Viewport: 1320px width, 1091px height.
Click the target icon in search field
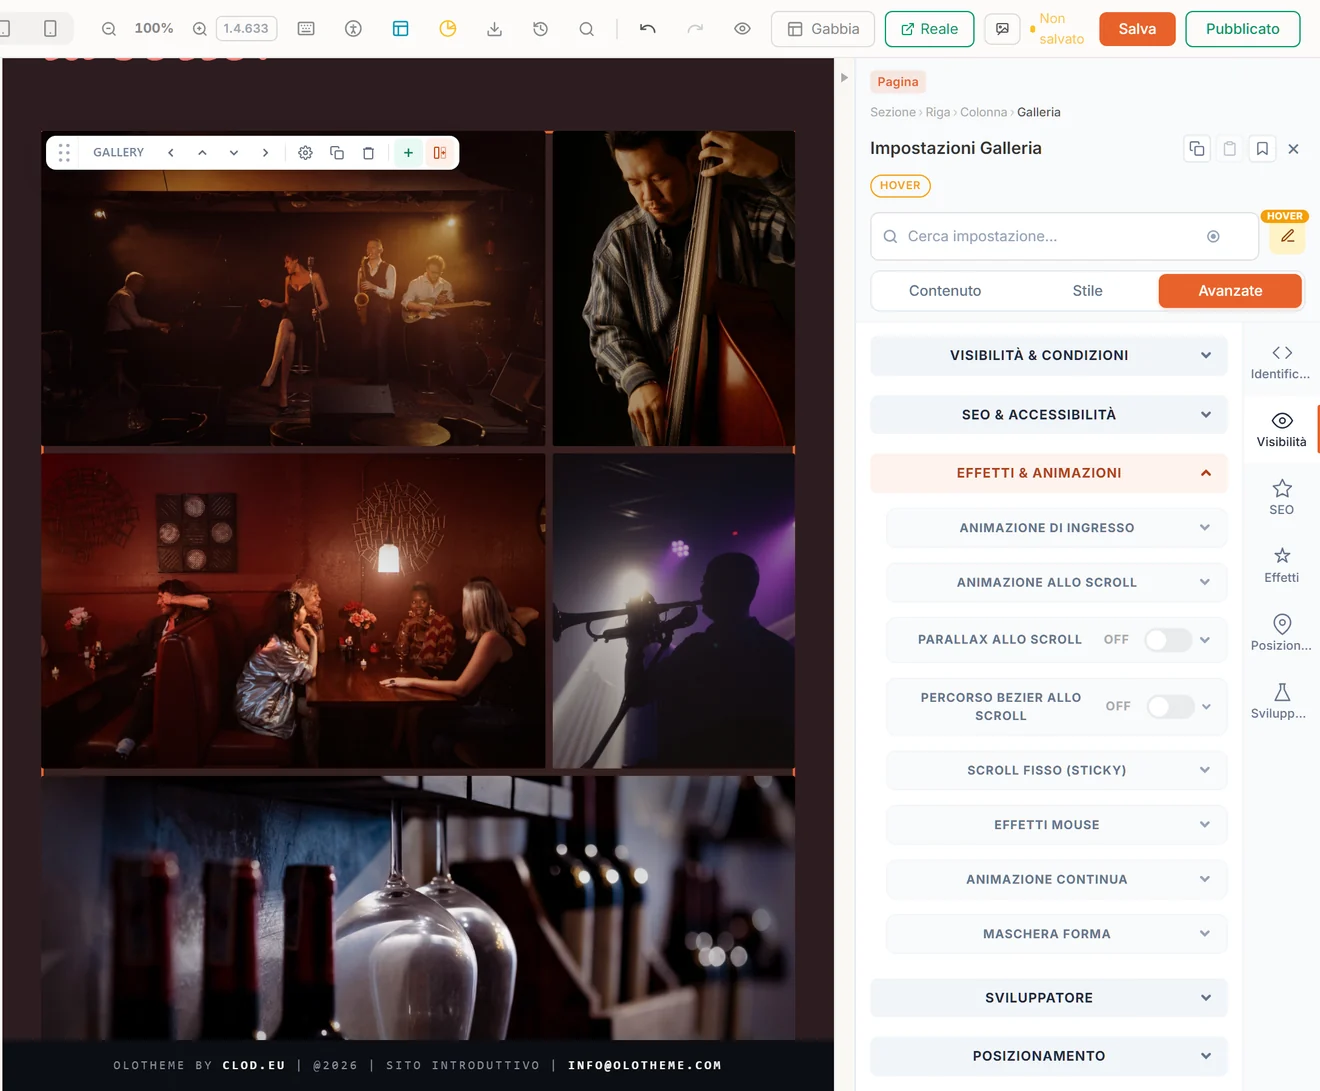tap(1213, 237)
